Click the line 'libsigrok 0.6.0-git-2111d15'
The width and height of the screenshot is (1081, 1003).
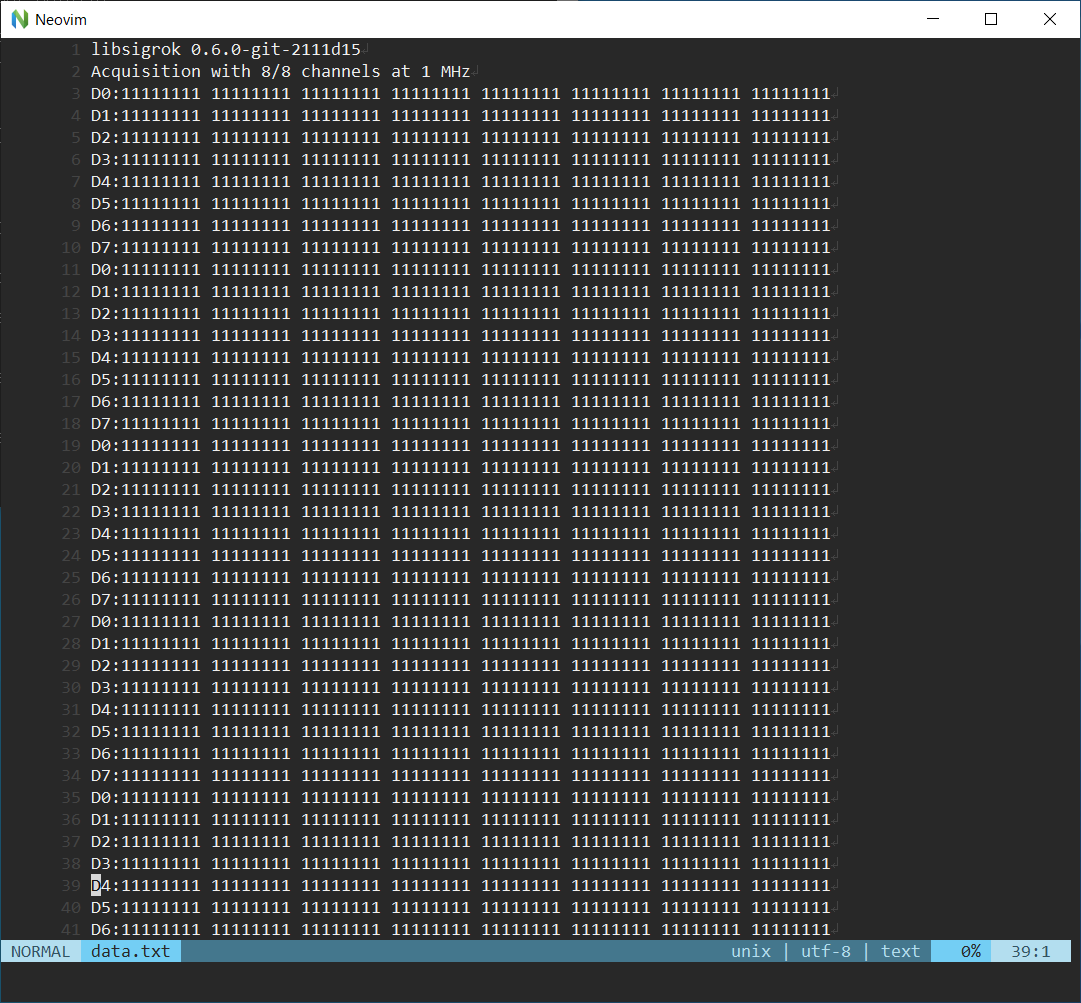coord(226,50)
